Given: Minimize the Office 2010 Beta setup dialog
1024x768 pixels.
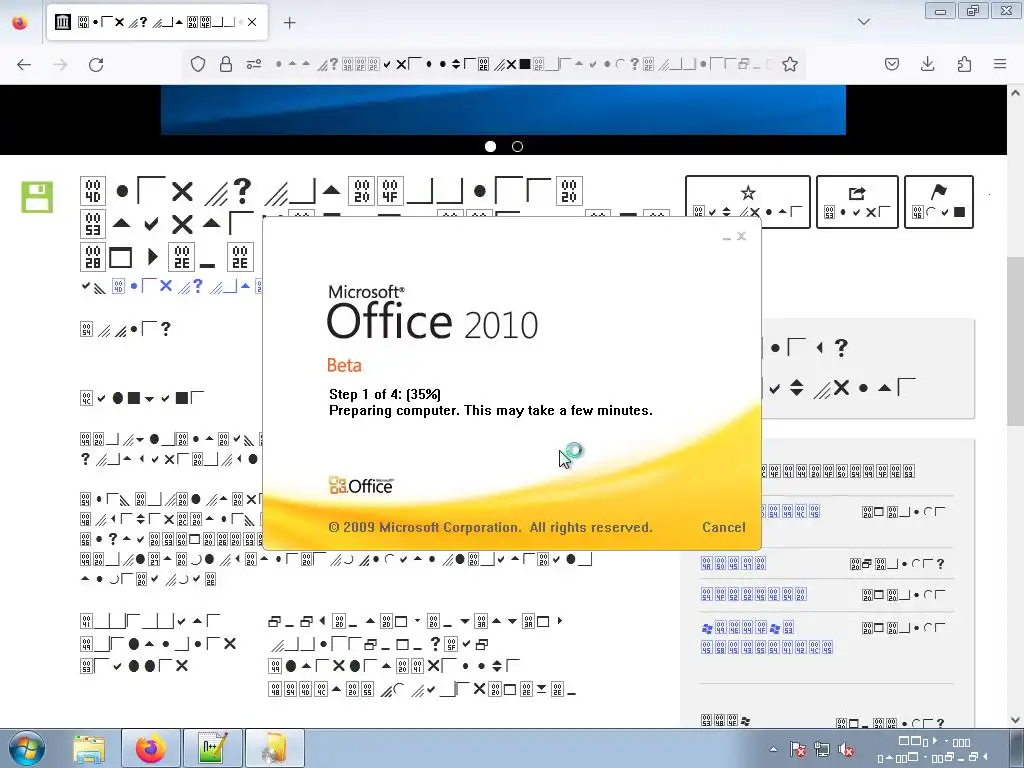Looking at the screenshot, I should (x=727, y=237).
